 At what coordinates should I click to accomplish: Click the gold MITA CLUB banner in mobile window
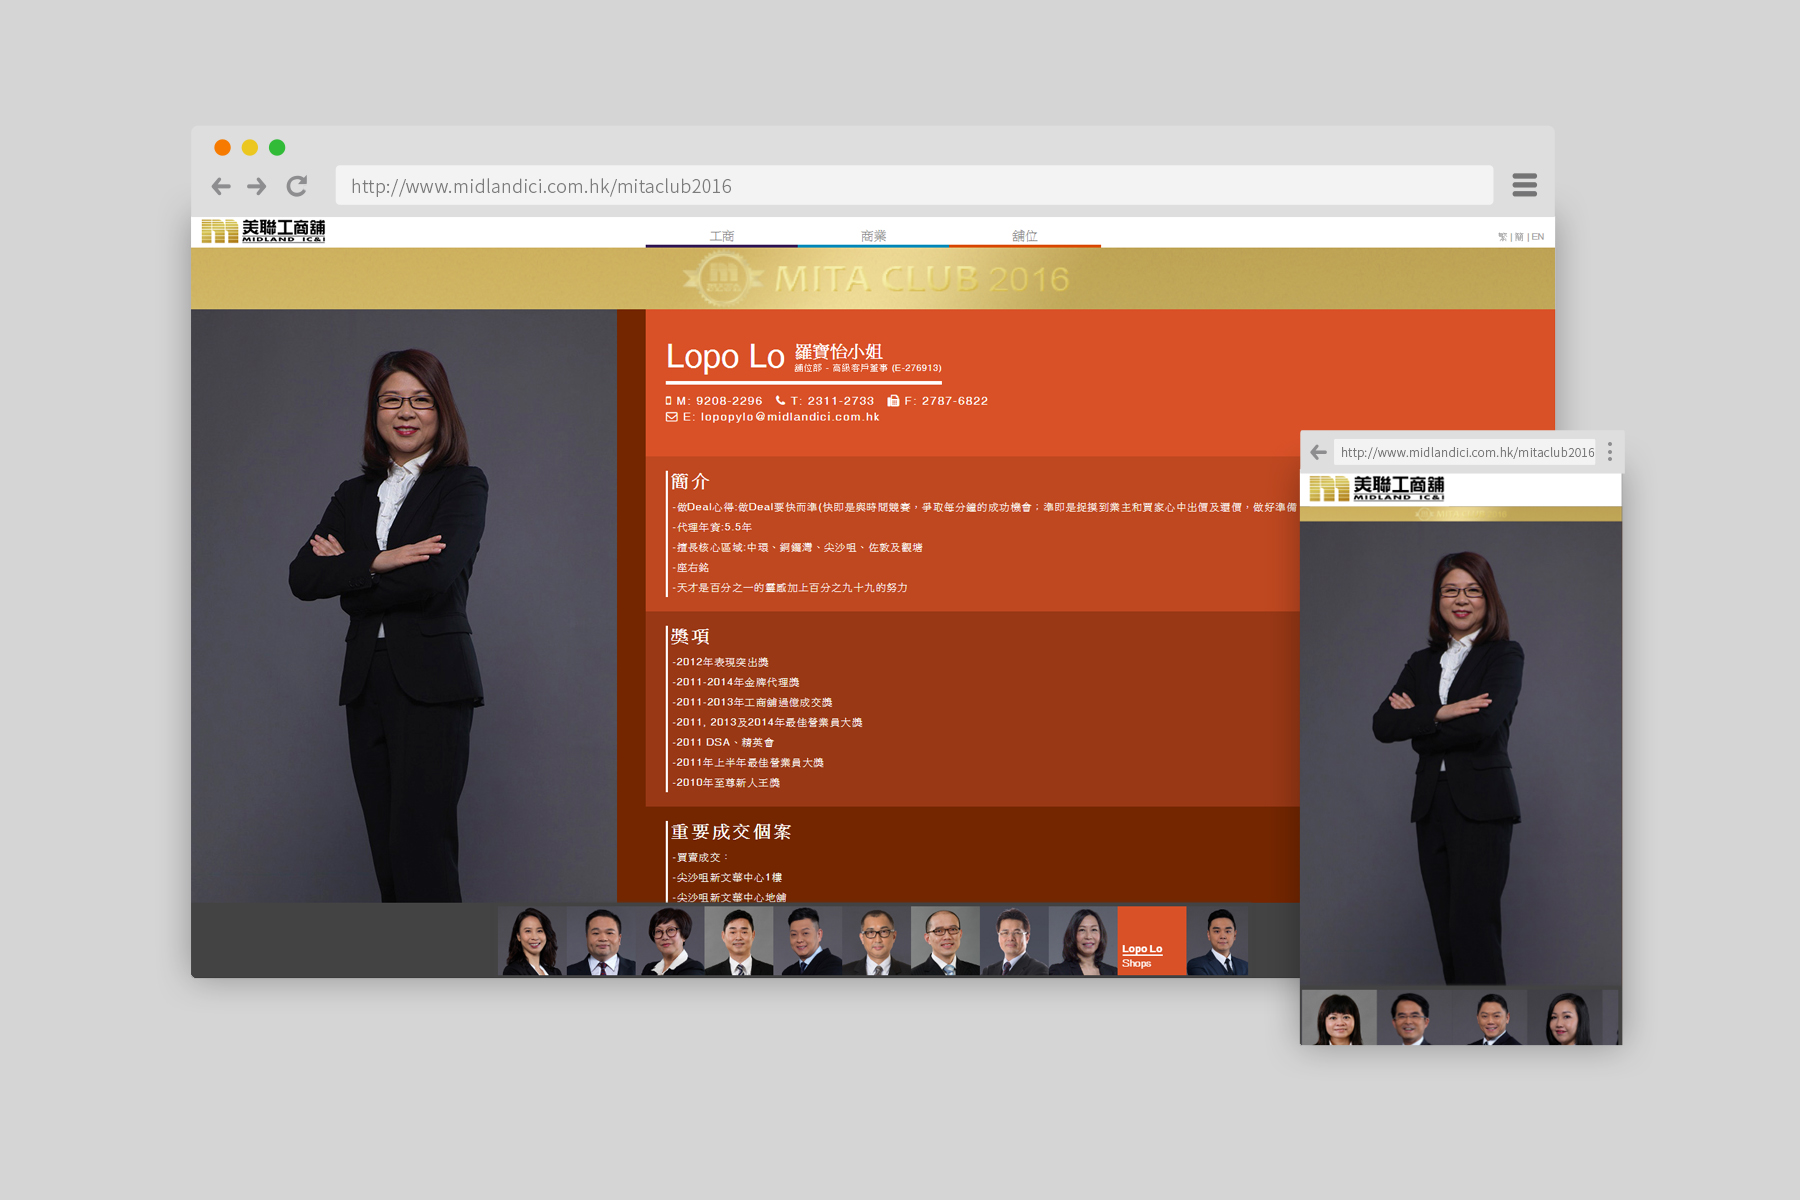[1461, 513]
